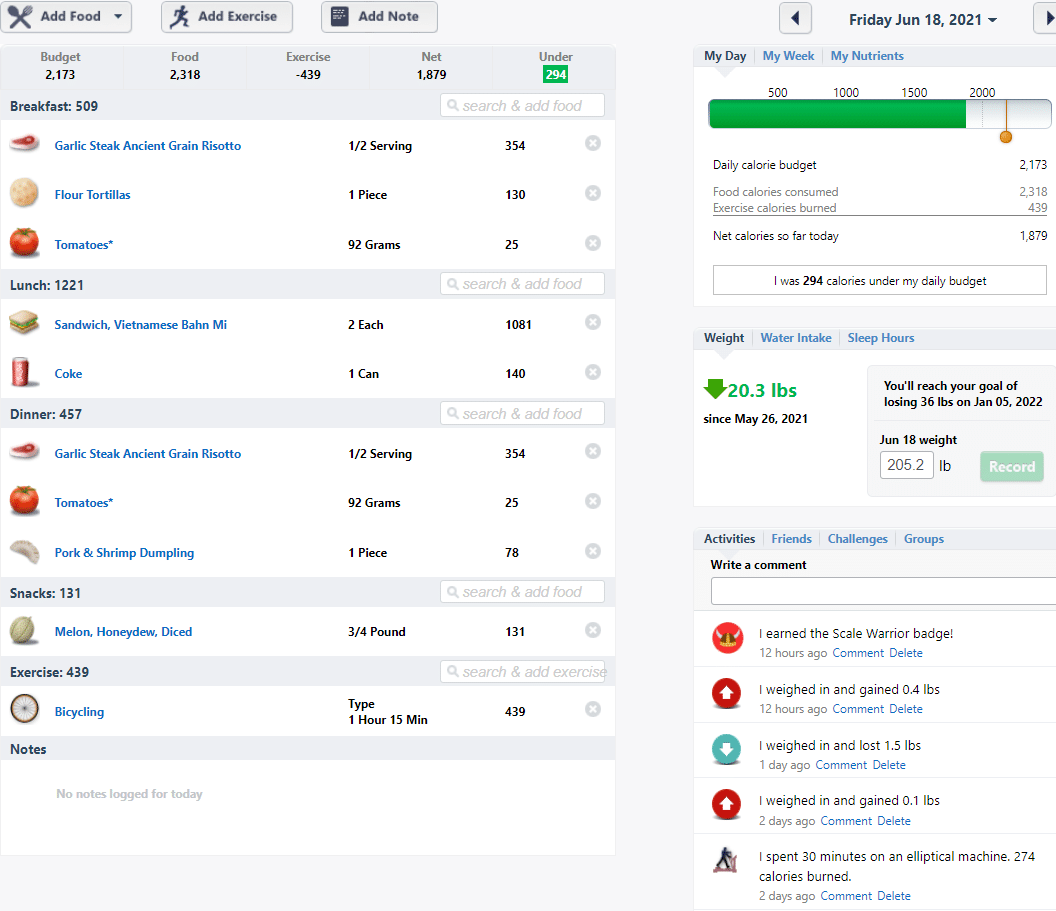
Task: Click the steak icon beside breakfast Garlic Steak Risotto
Action: (x=24, y=143)
